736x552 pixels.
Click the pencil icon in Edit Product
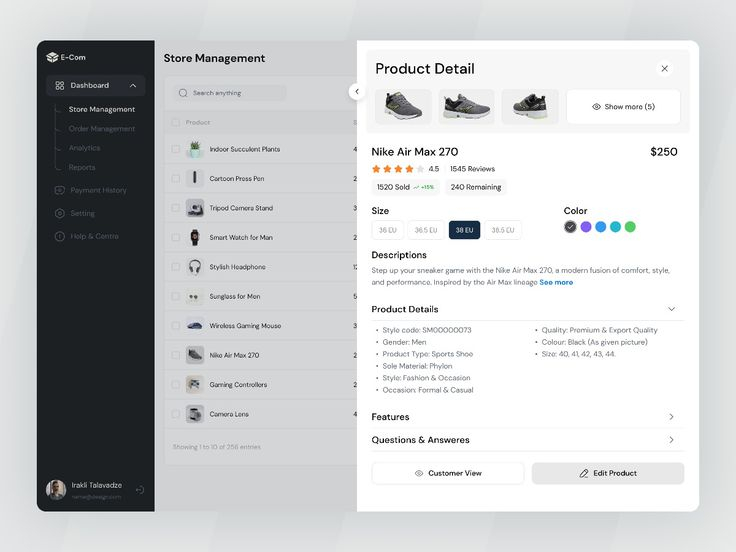[584, 473]
